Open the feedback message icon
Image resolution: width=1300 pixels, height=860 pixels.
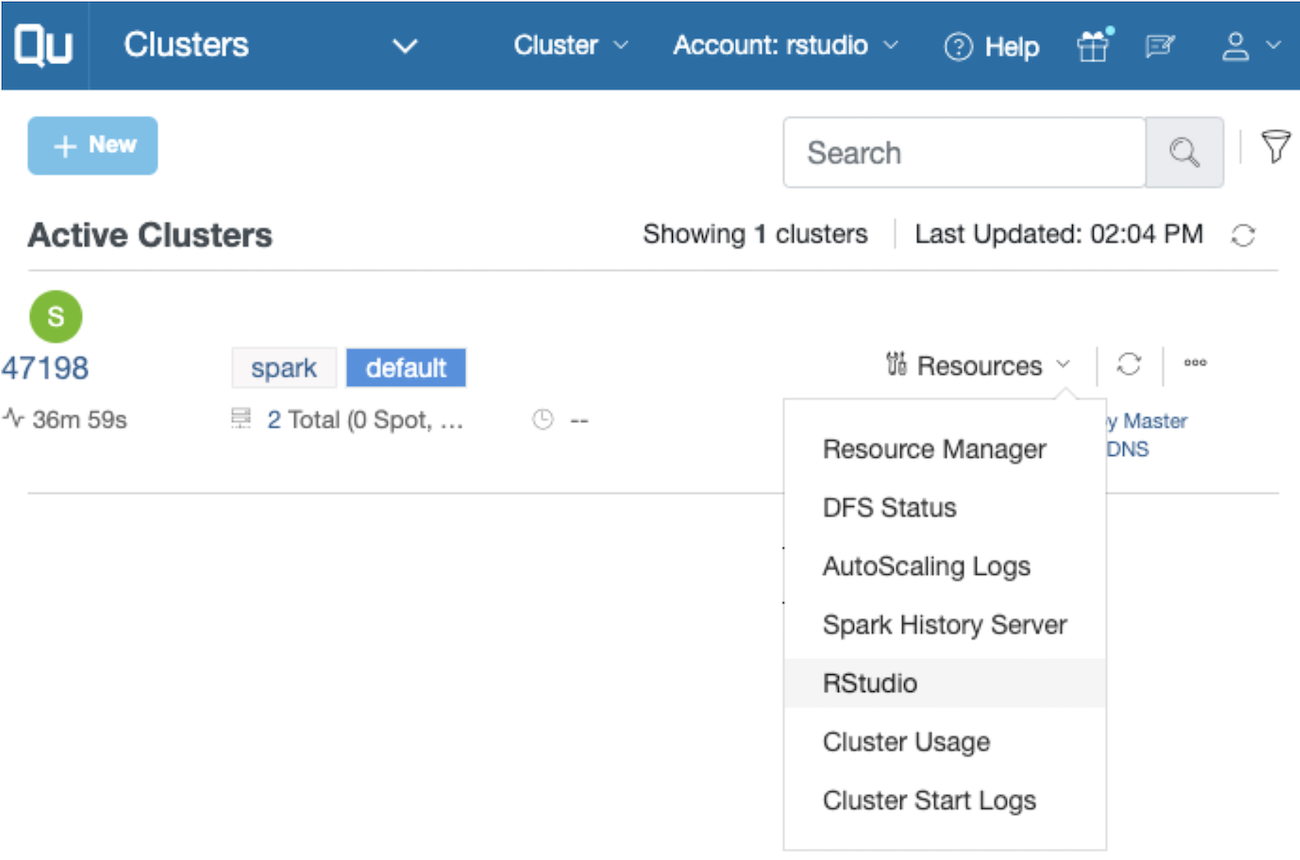(x=1160, y=46)
